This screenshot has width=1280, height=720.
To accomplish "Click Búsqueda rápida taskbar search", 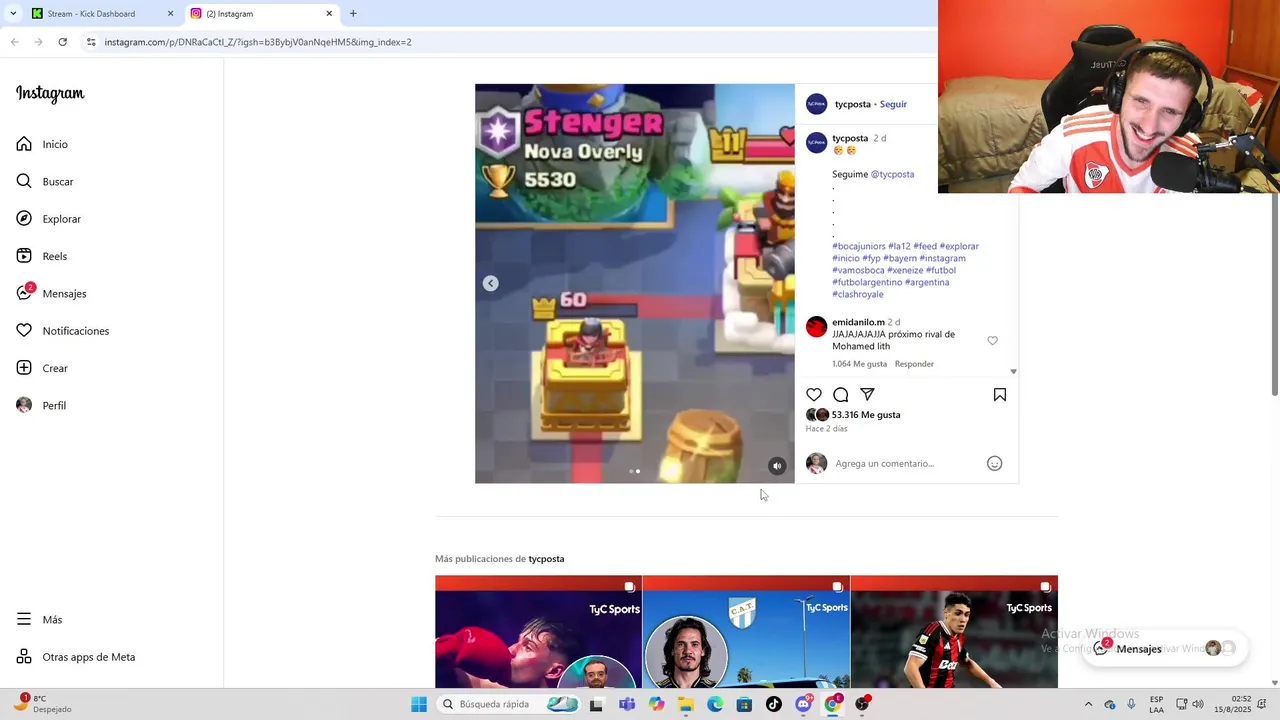I will coord(509,704).
